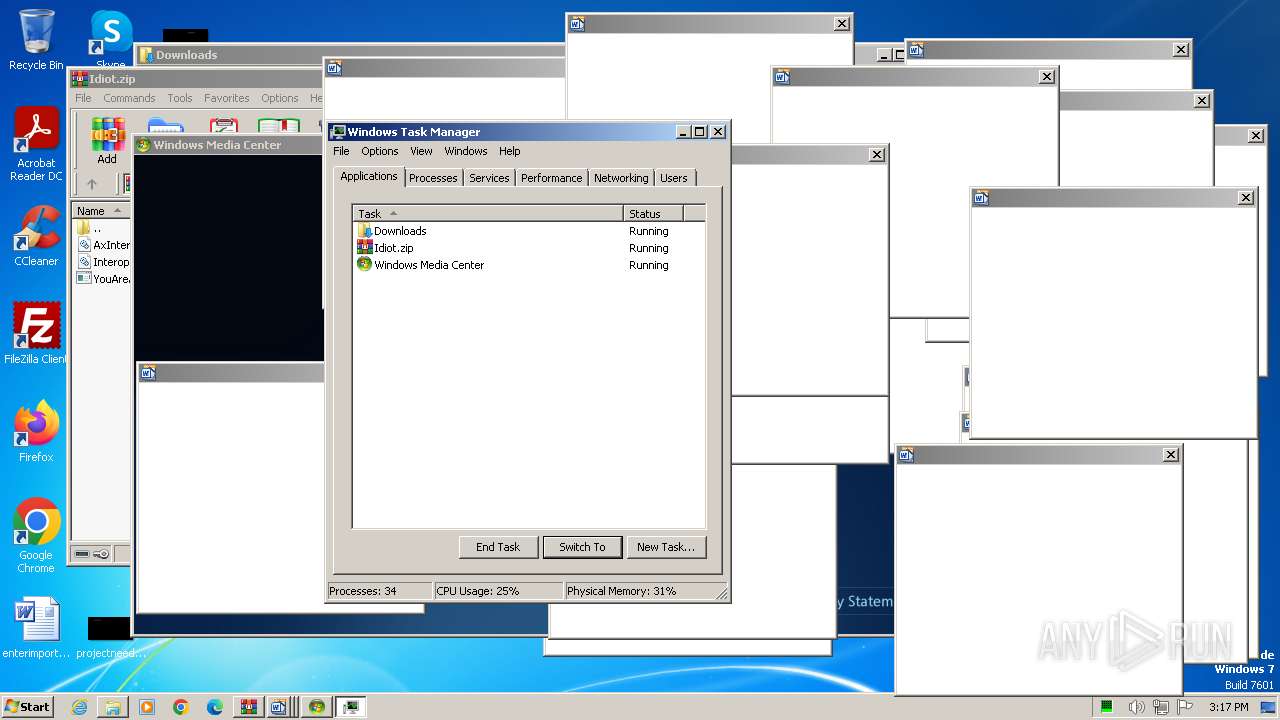This screenshot has width=1280, height=720.
Task: Select the projectneed desktop file
Action: 111,636
